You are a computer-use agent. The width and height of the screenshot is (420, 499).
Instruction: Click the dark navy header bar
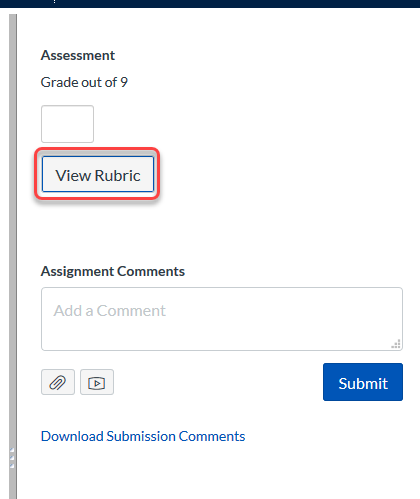pyautogui.click(x=210, y=4)
